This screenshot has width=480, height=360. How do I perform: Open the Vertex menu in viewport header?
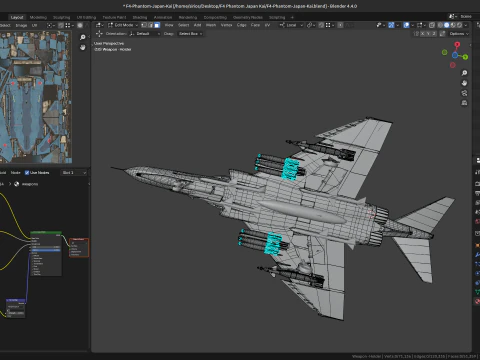tap(226, 25)
